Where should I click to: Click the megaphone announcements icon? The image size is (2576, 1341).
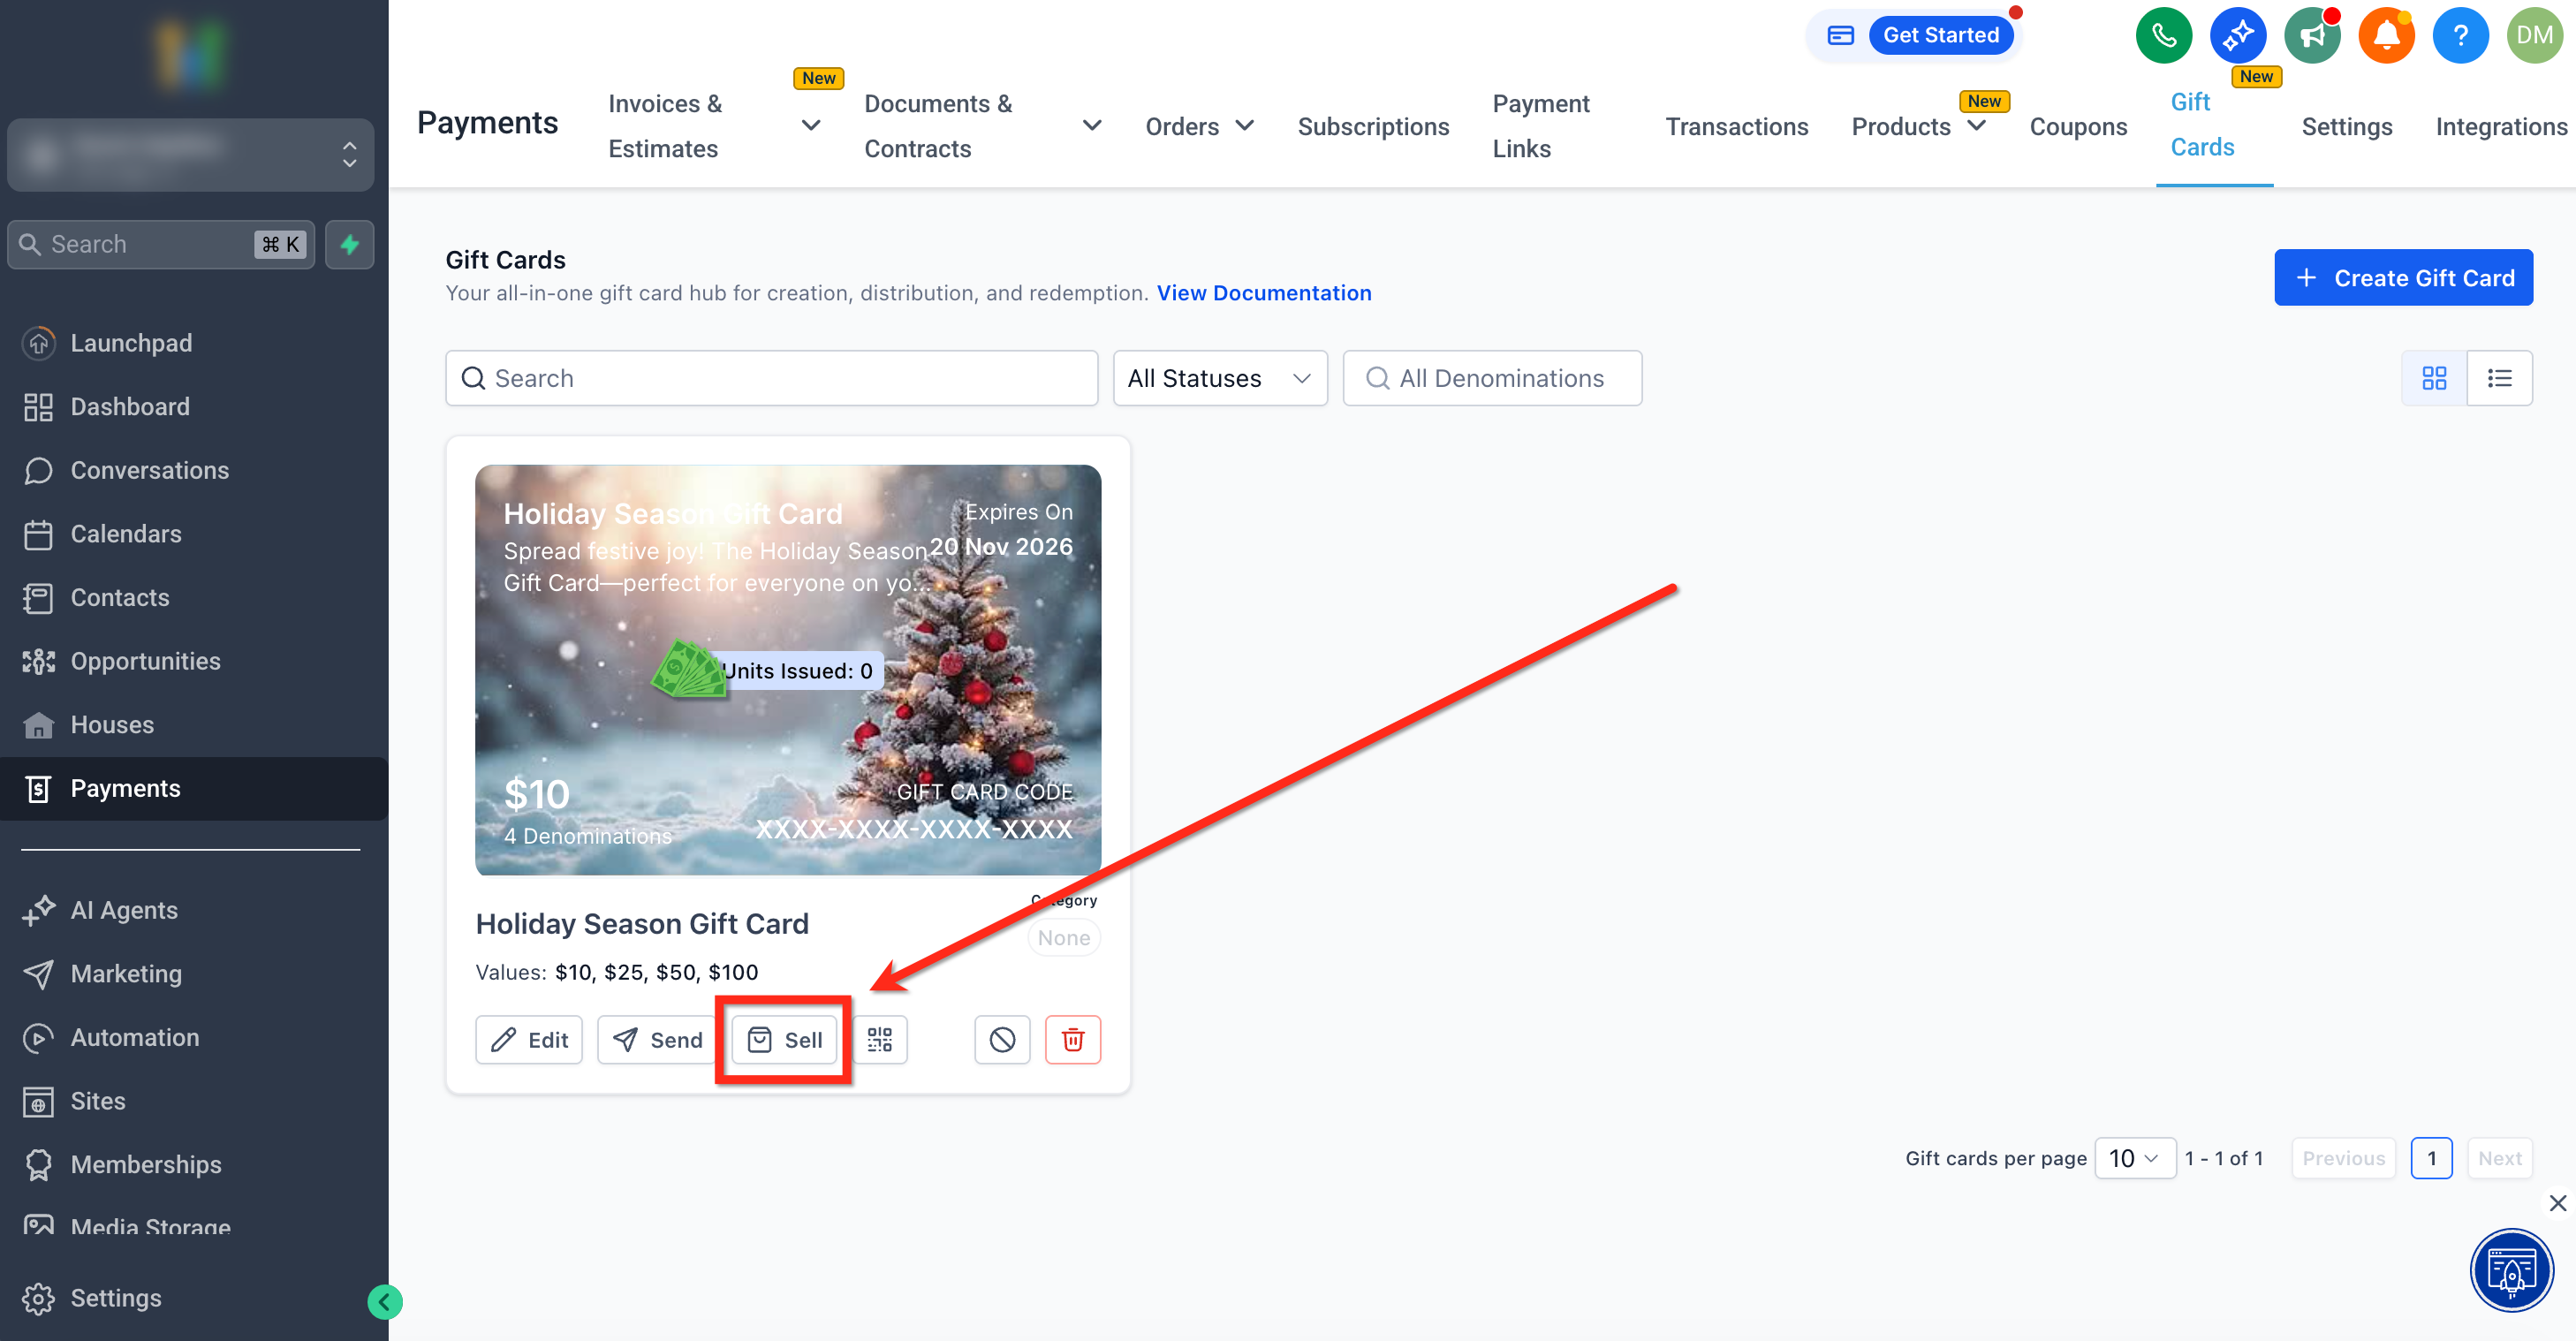click(x=2311, y=35)
